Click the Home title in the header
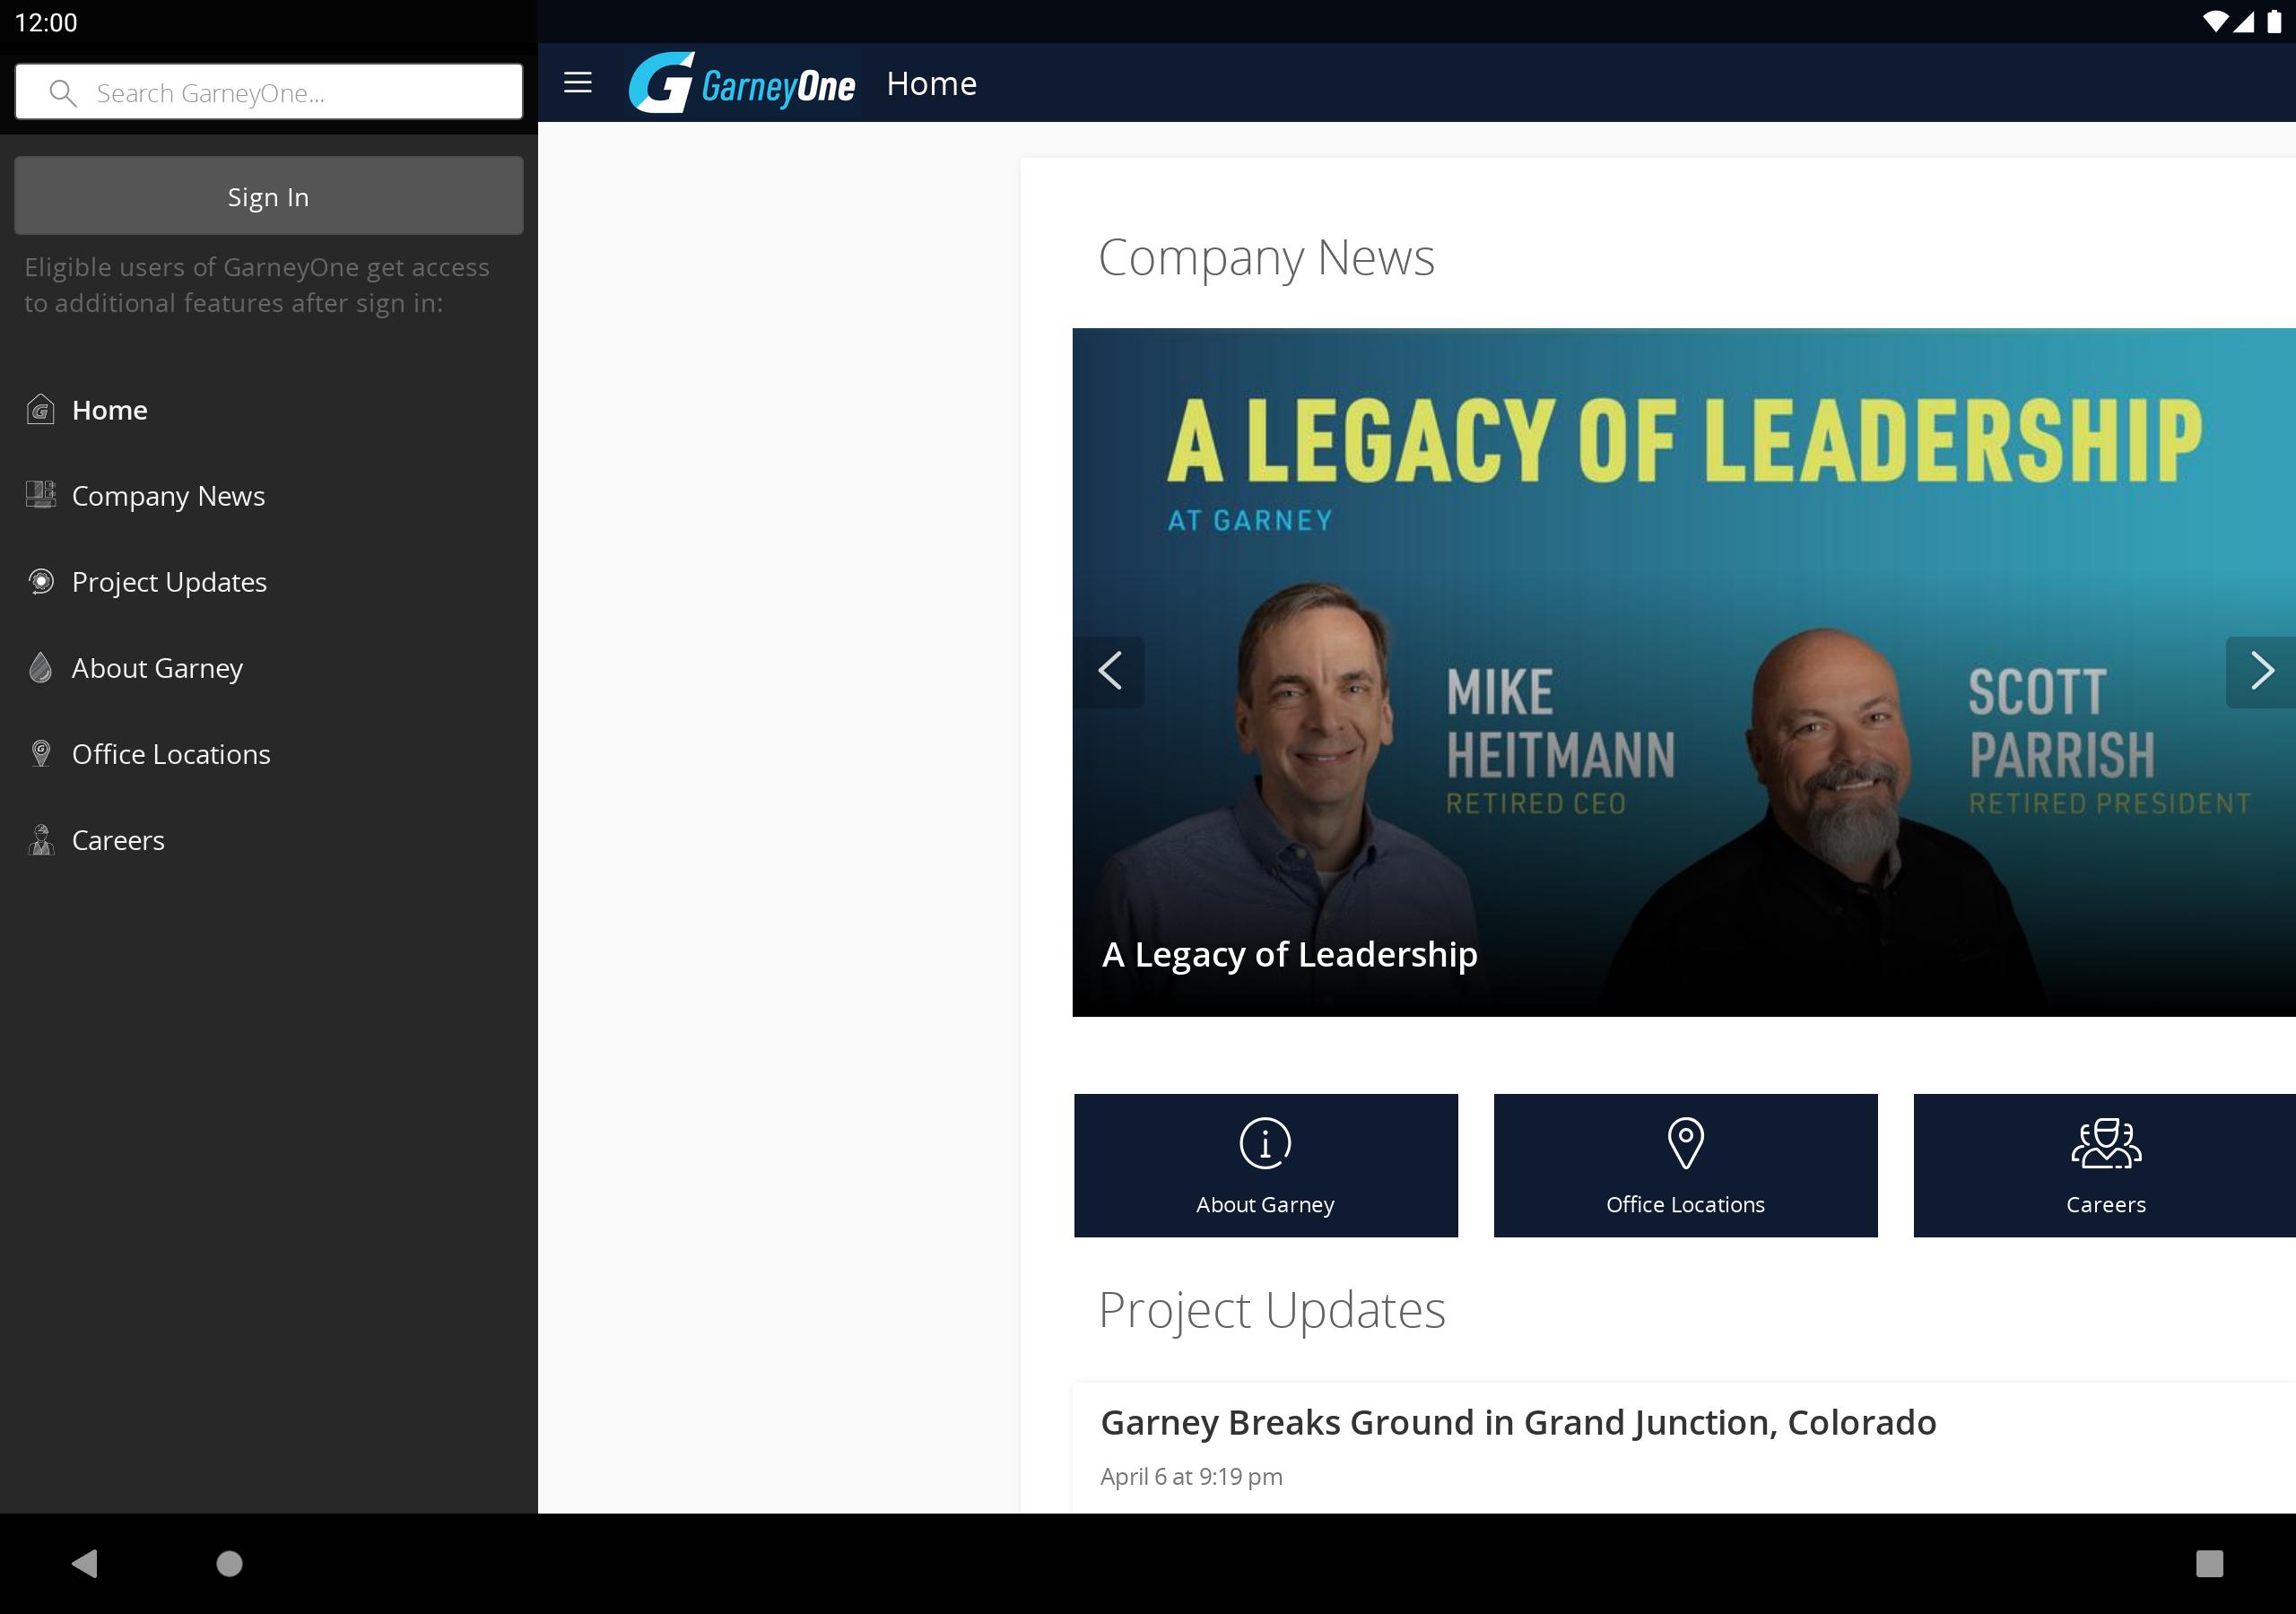 [x=931, y=84]
